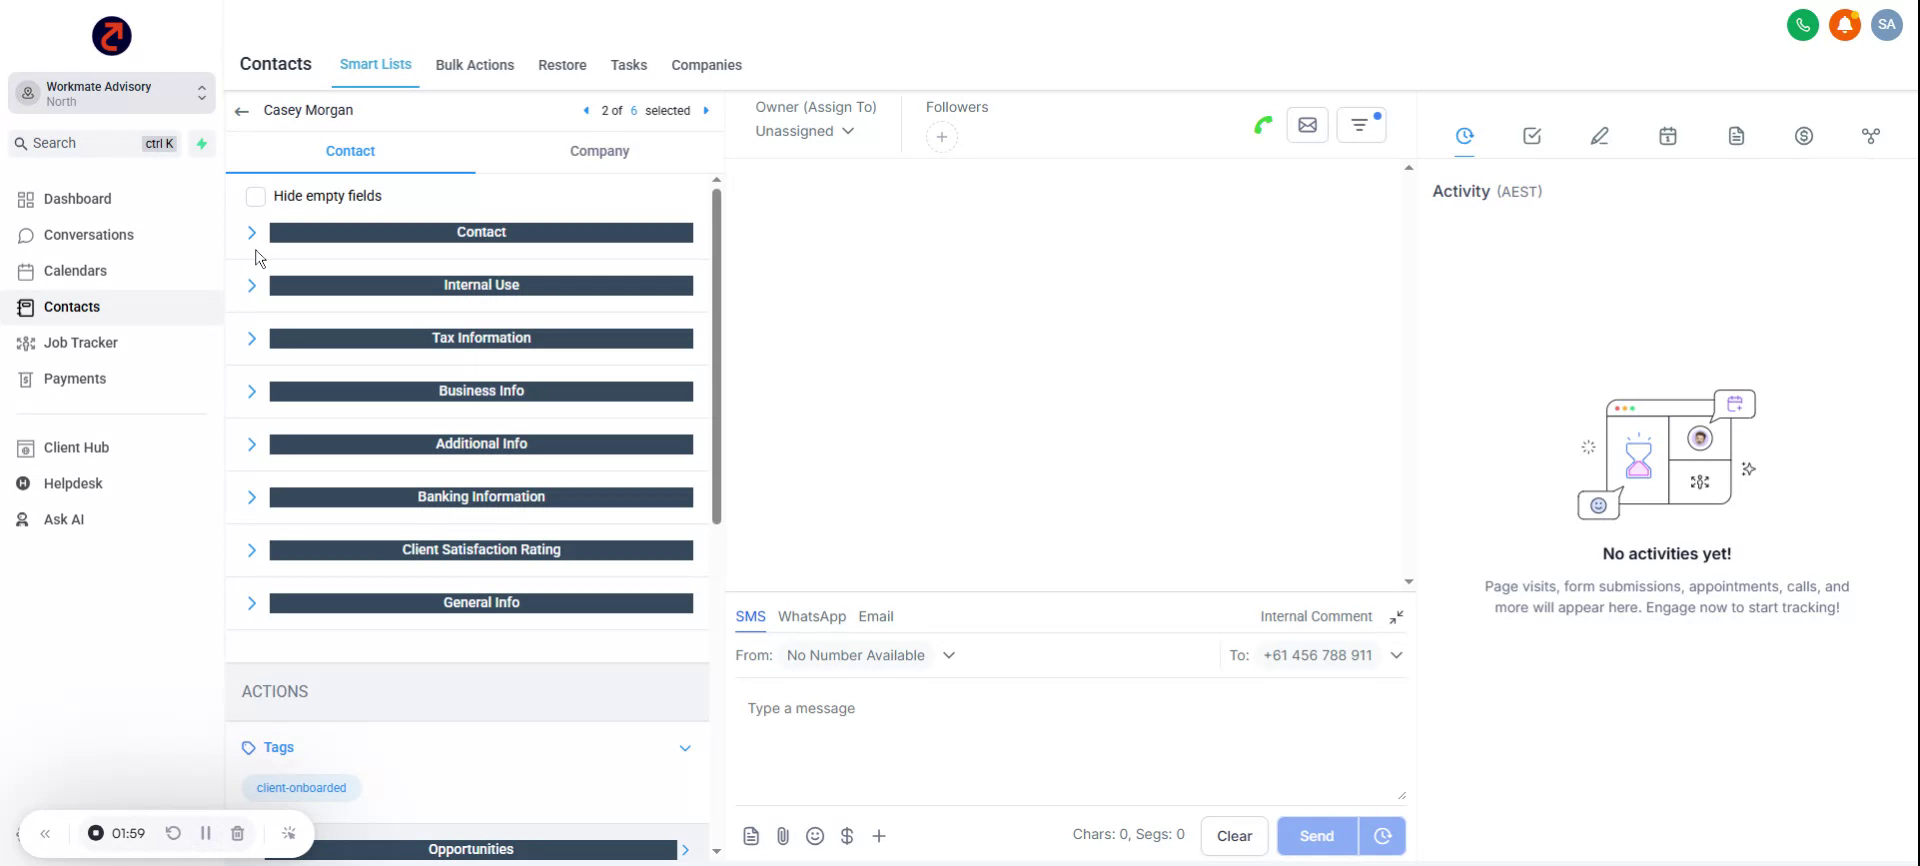The height and width of the screenshot is (866, 1920).
Task: Select the Email message tab
Action: pos(876,617)
